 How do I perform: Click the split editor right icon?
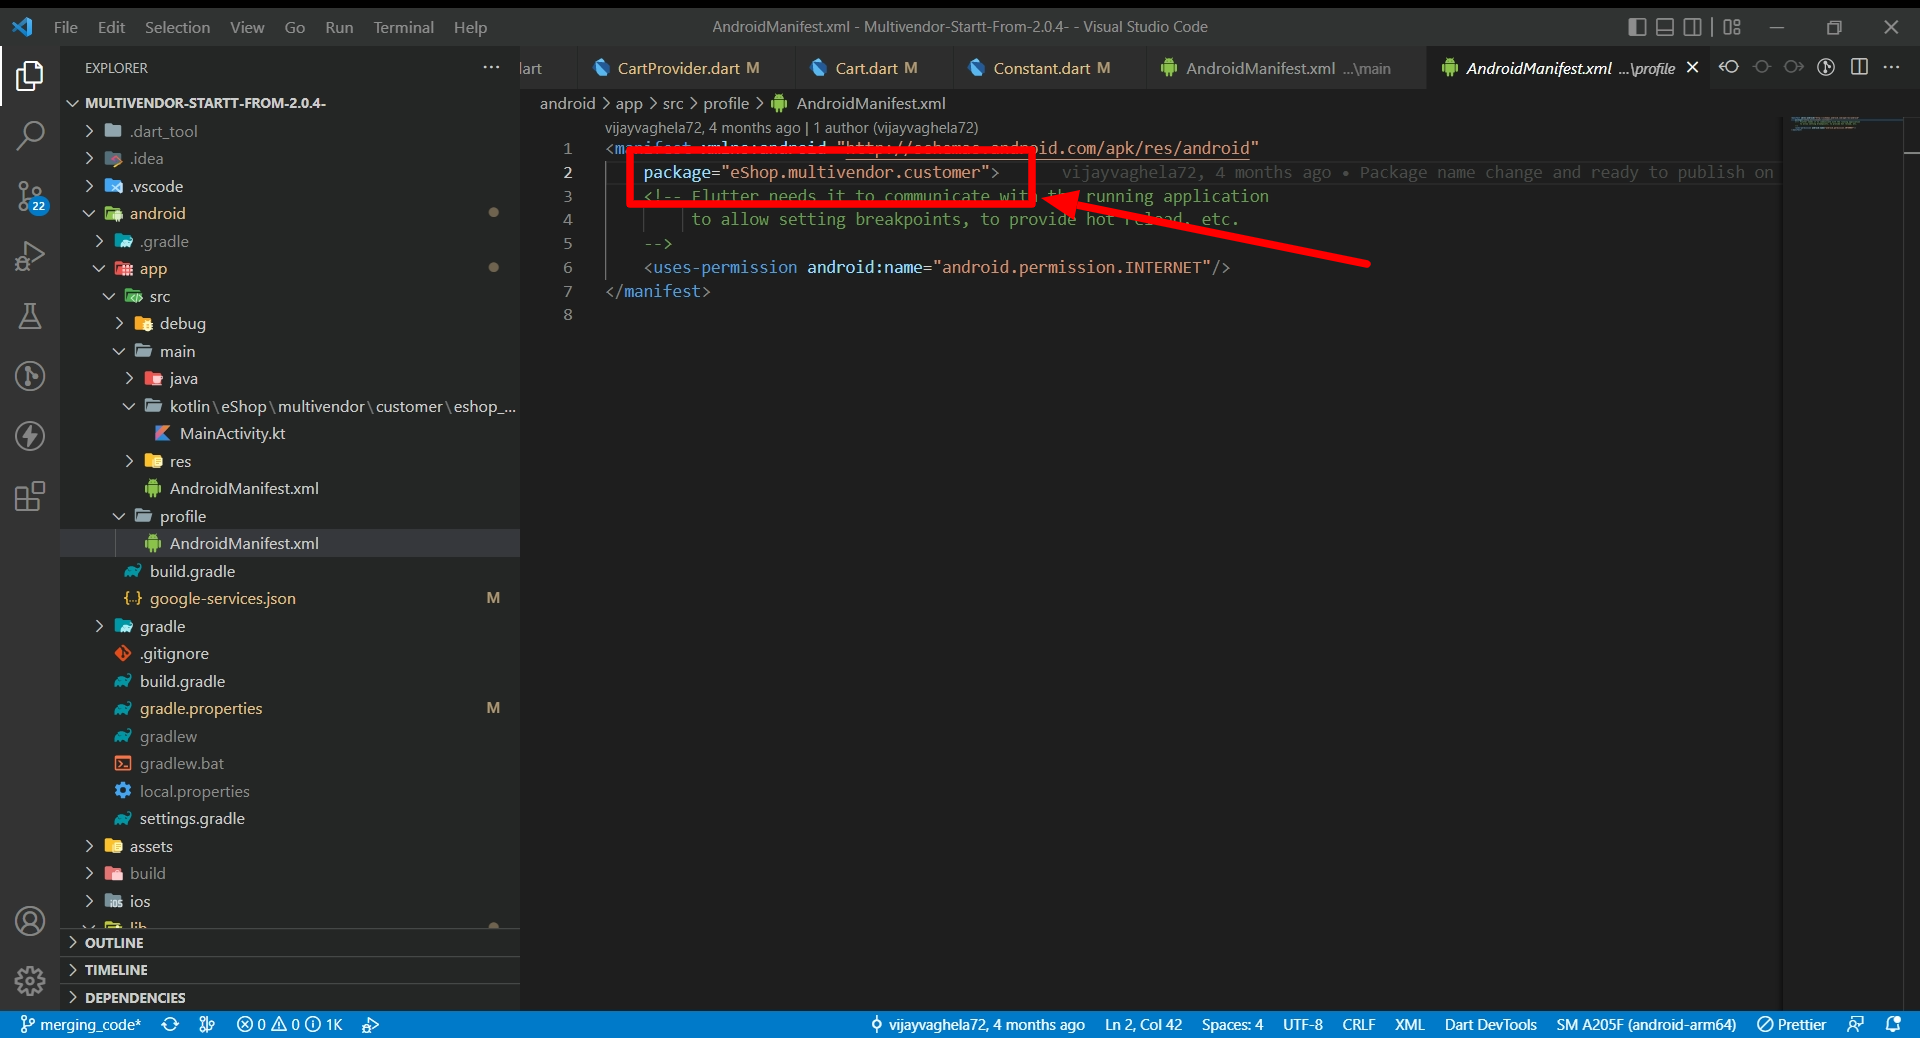pyautogui.click(x=1859, y=67)
